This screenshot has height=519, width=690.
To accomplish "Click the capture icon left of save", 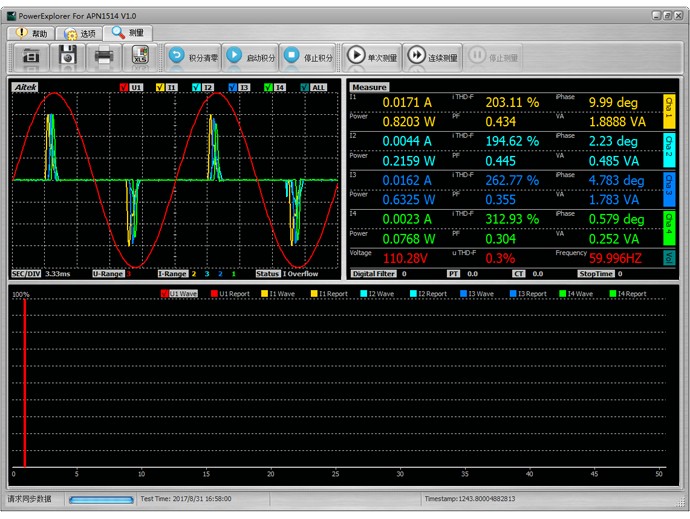I will tap(30, 57).
